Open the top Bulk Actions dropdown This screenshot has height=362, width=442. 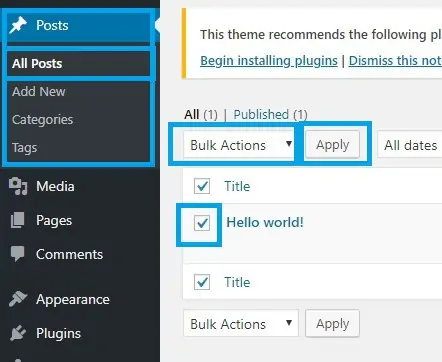click(x=239, y=145)
